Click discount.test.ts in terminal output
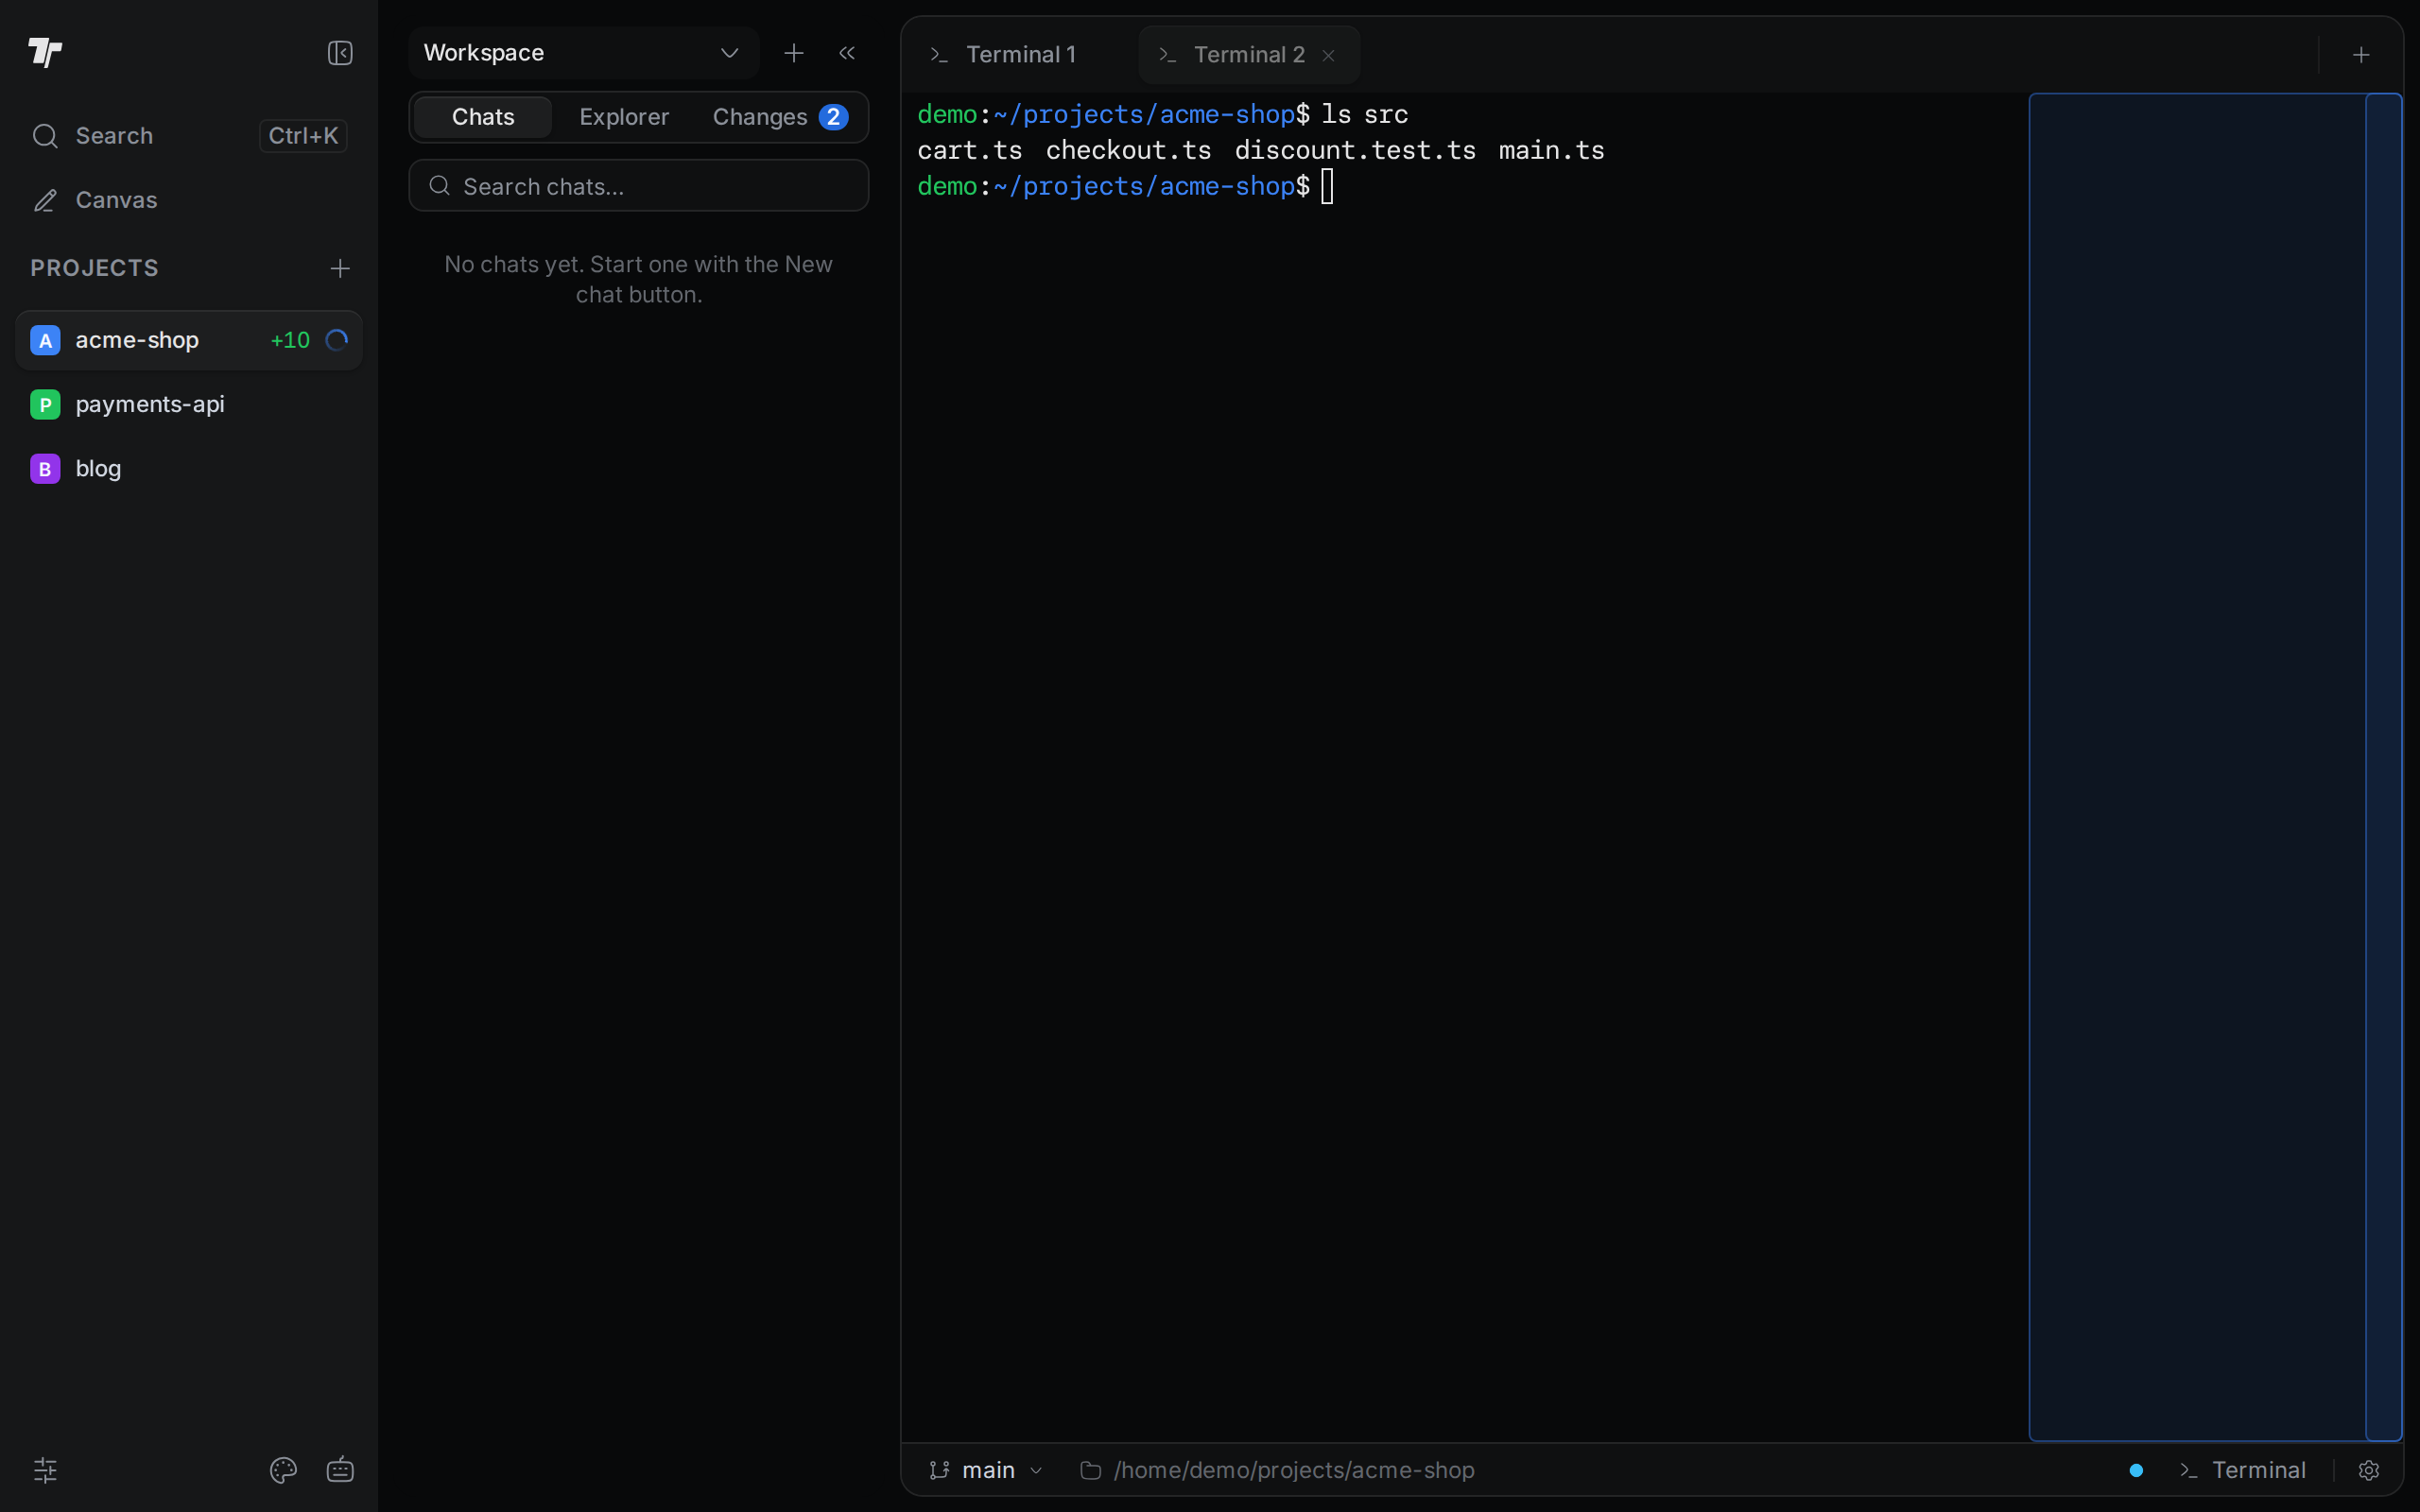Image resolution: width=2420 pixels, height=1512 pixels. pos(1355,150)
